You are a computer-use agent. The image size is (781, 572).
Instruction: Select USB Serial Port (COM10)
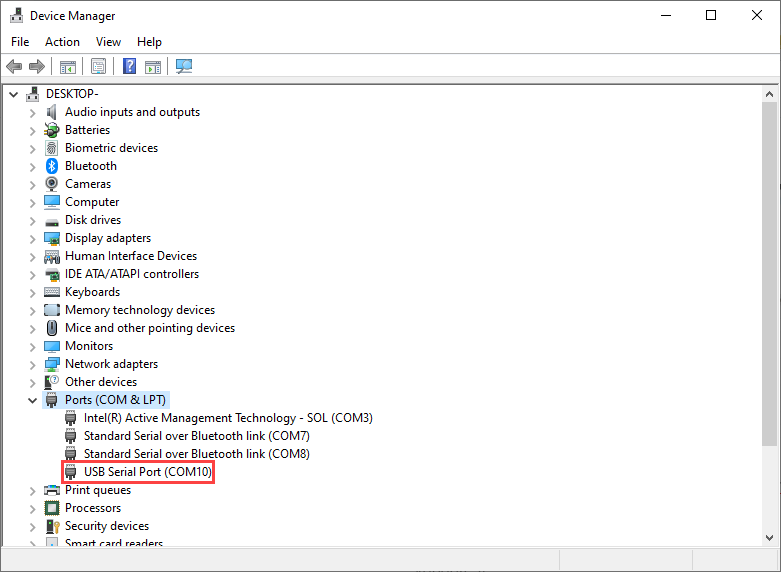click(148, 472)
